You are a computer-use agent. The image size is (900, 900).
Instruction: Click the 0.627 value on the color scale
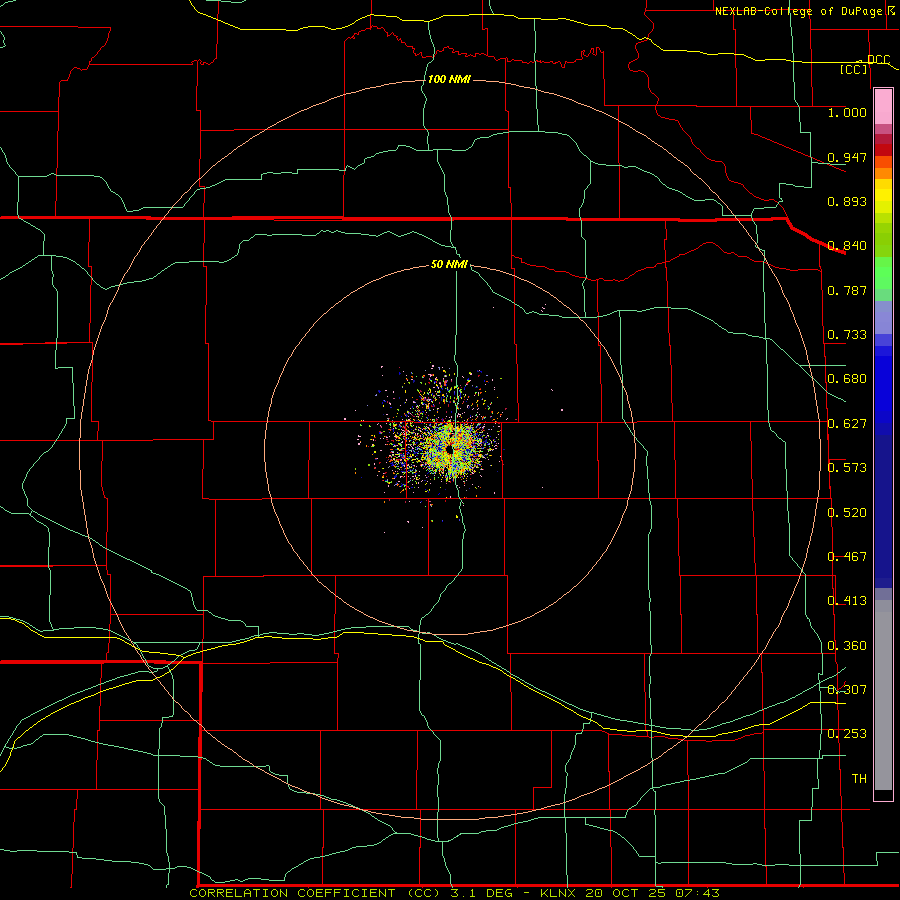point(847,424)
